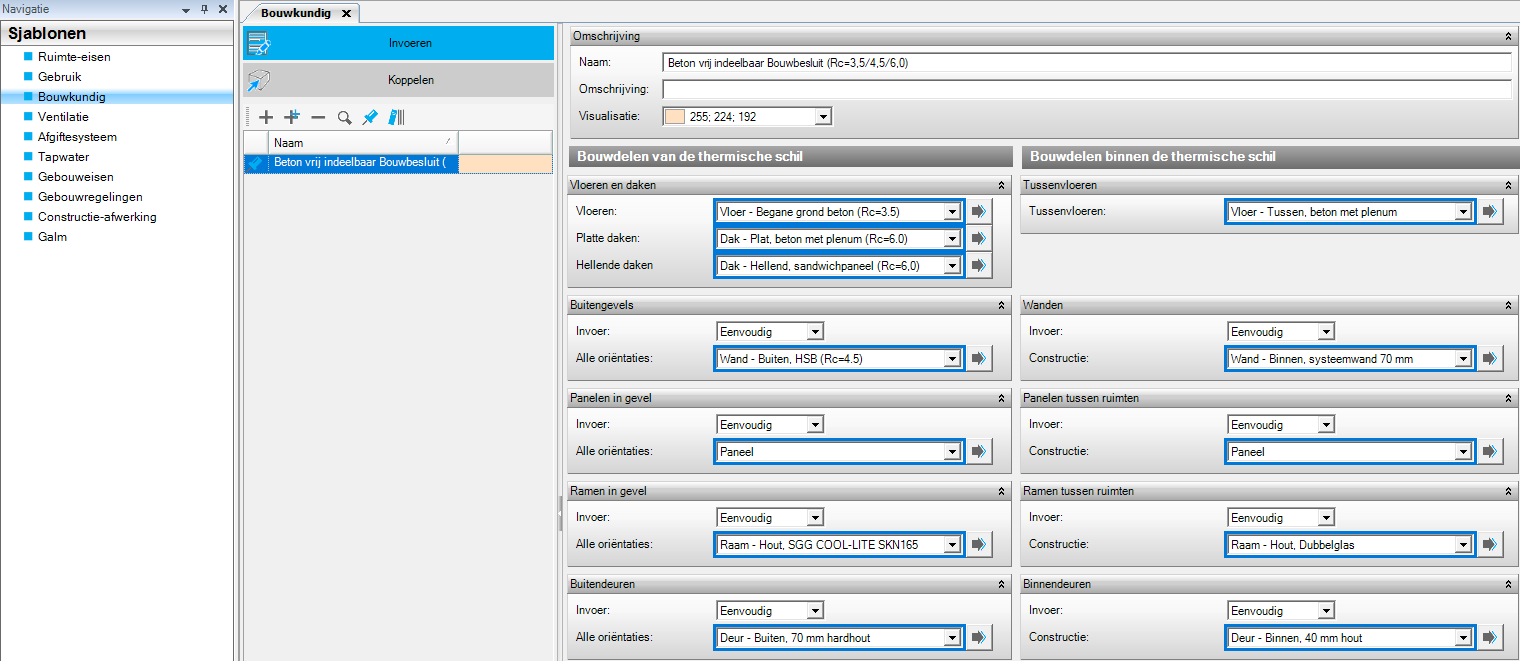
Task: Click arrow button beside Tussenvloeren dropdown
Action: (1490, 212)
